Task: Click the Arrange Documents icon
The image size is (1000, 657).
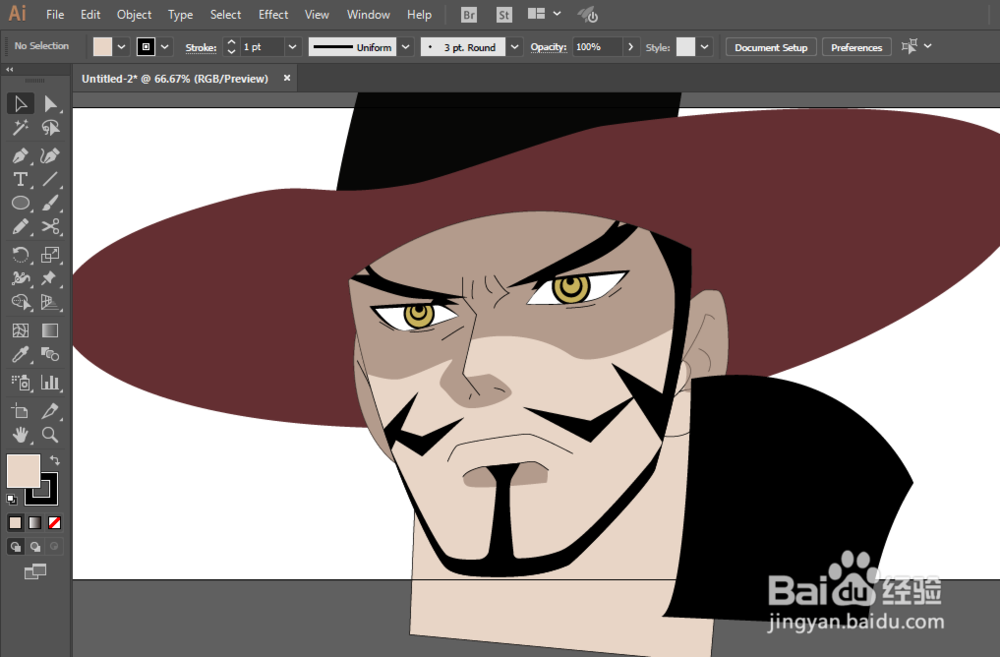Action: click(x=536, y=14)
